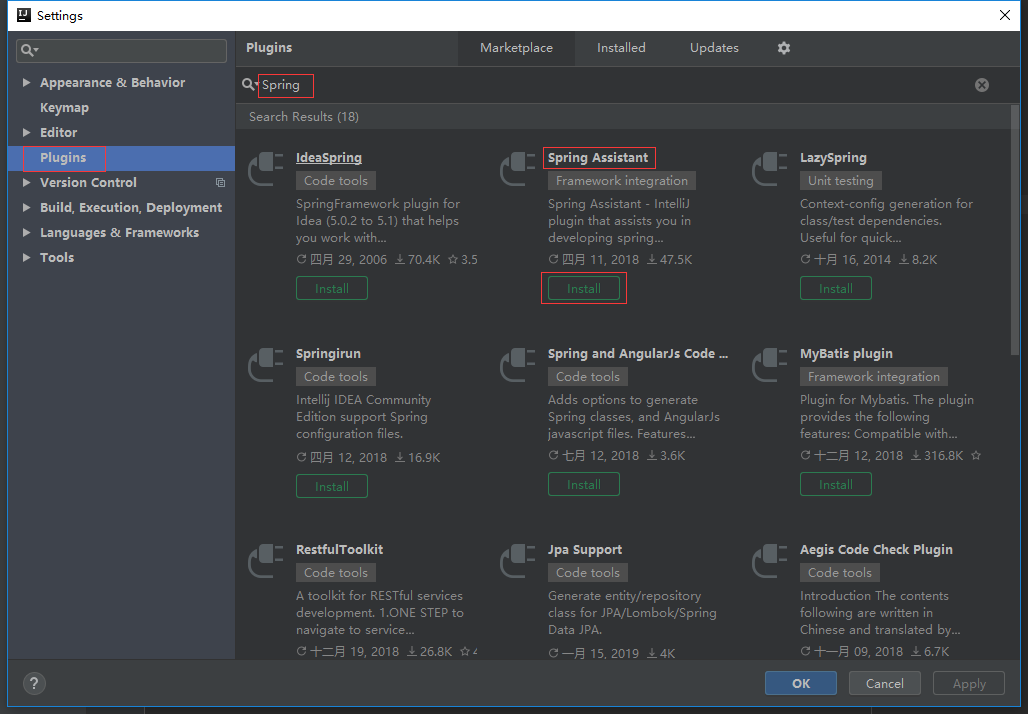Confirm settings with OK button
The height and width of the screenshot is (714, 1028).
[801, 683]
